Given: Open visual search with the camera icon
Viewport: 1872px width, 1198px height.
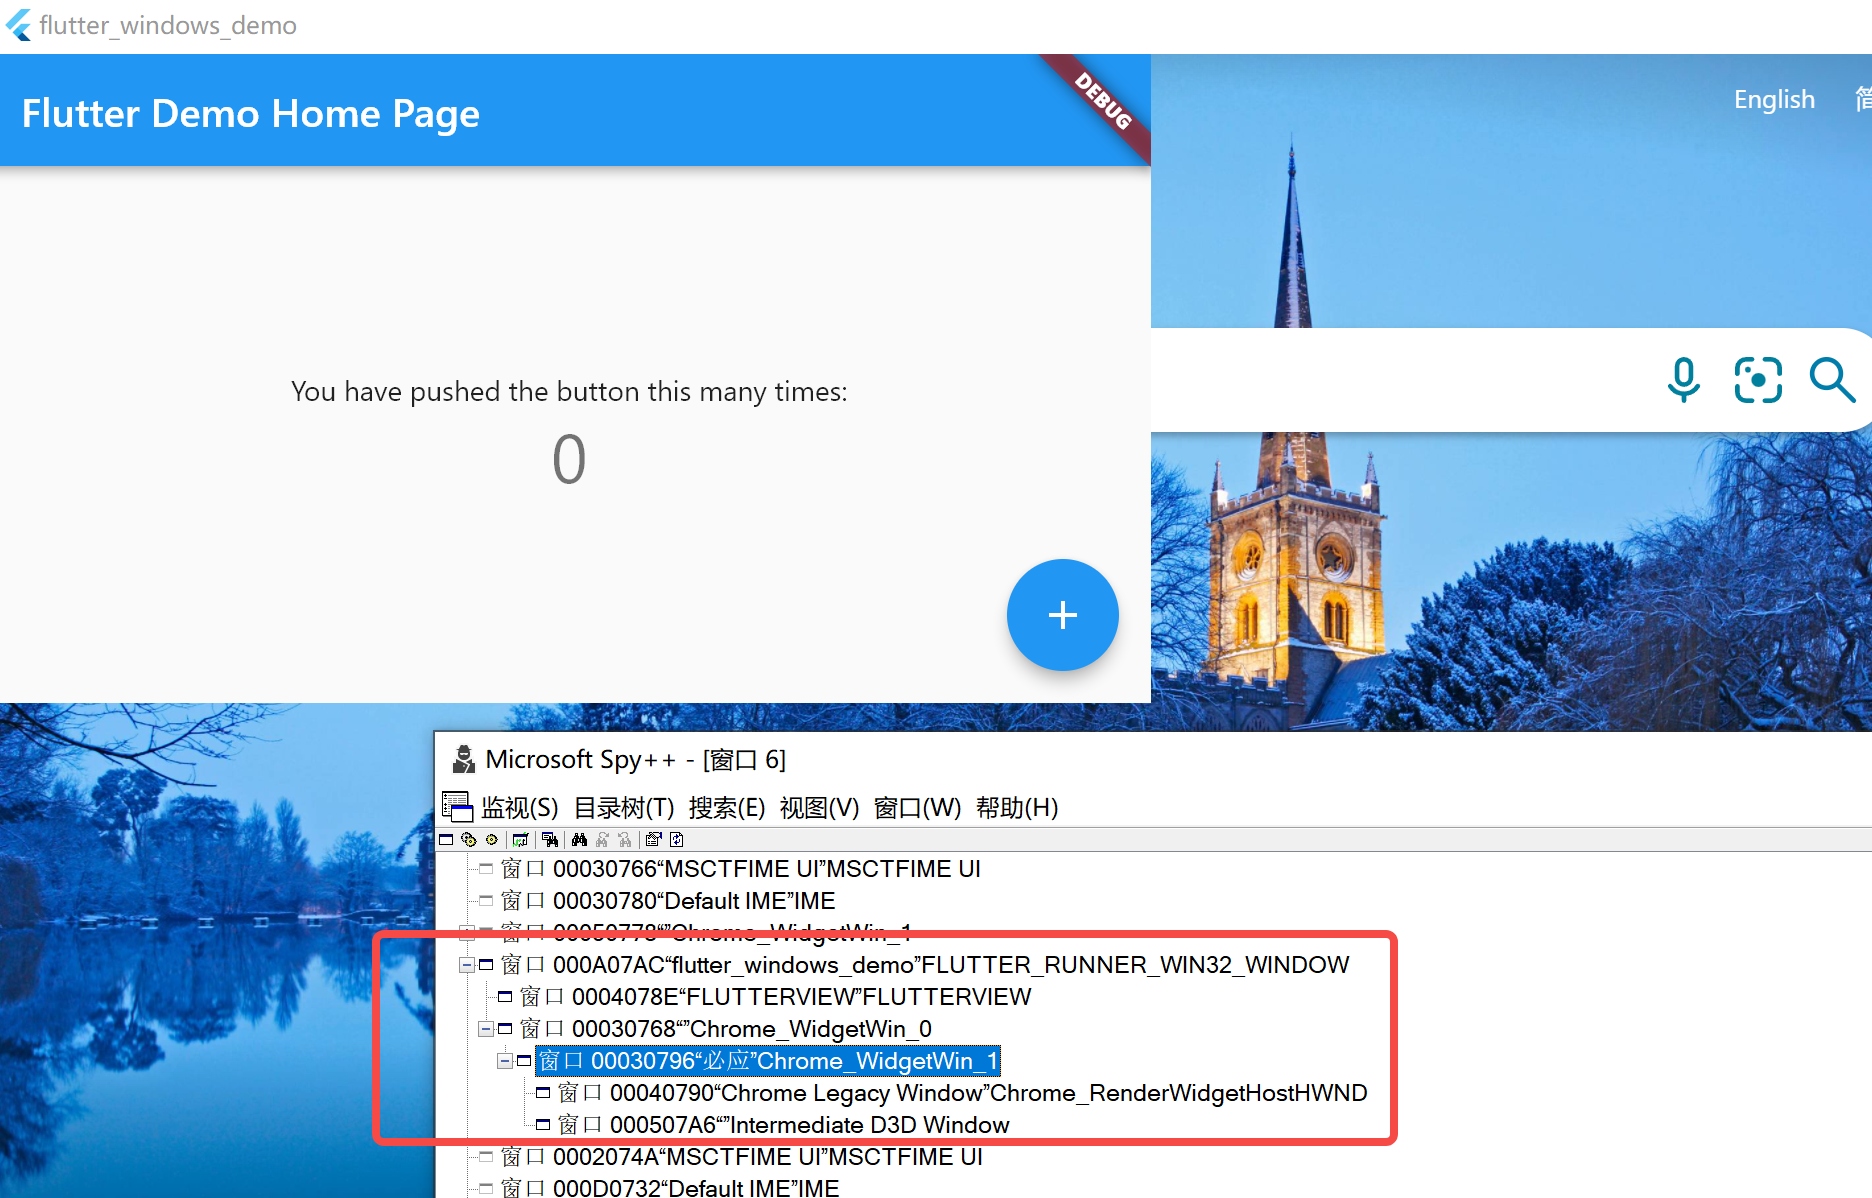Looking at the screenshot, I should coord(1758,380).
